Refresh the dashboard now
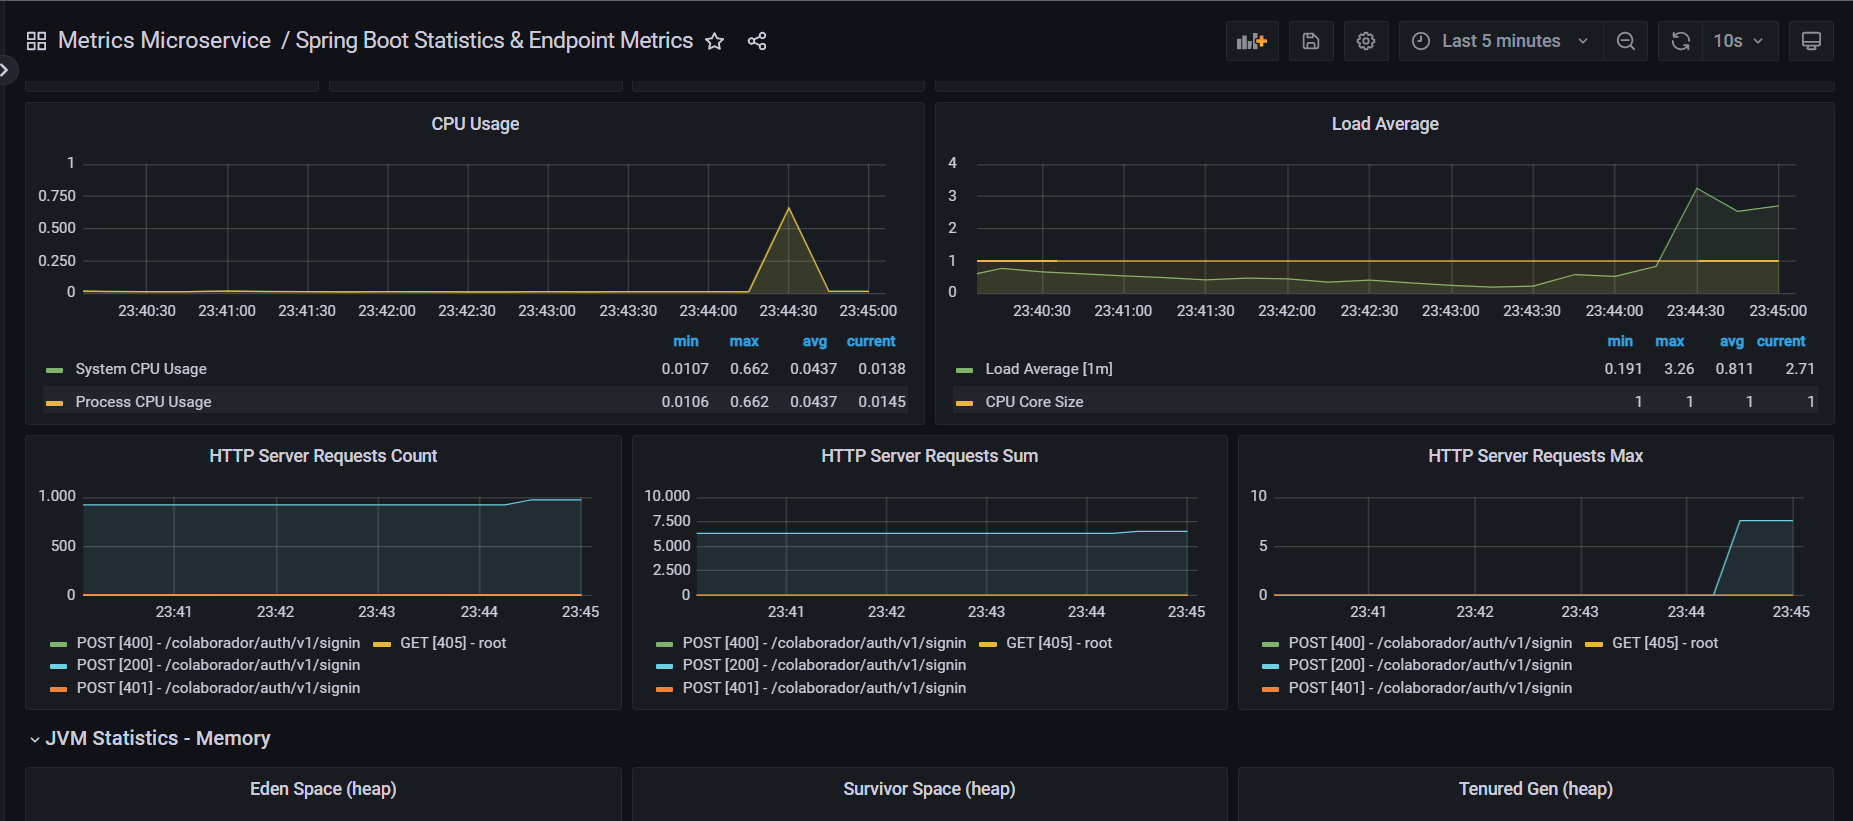Image resolution: width=1853 pixels, height=821 pixels. [1681, 41]
